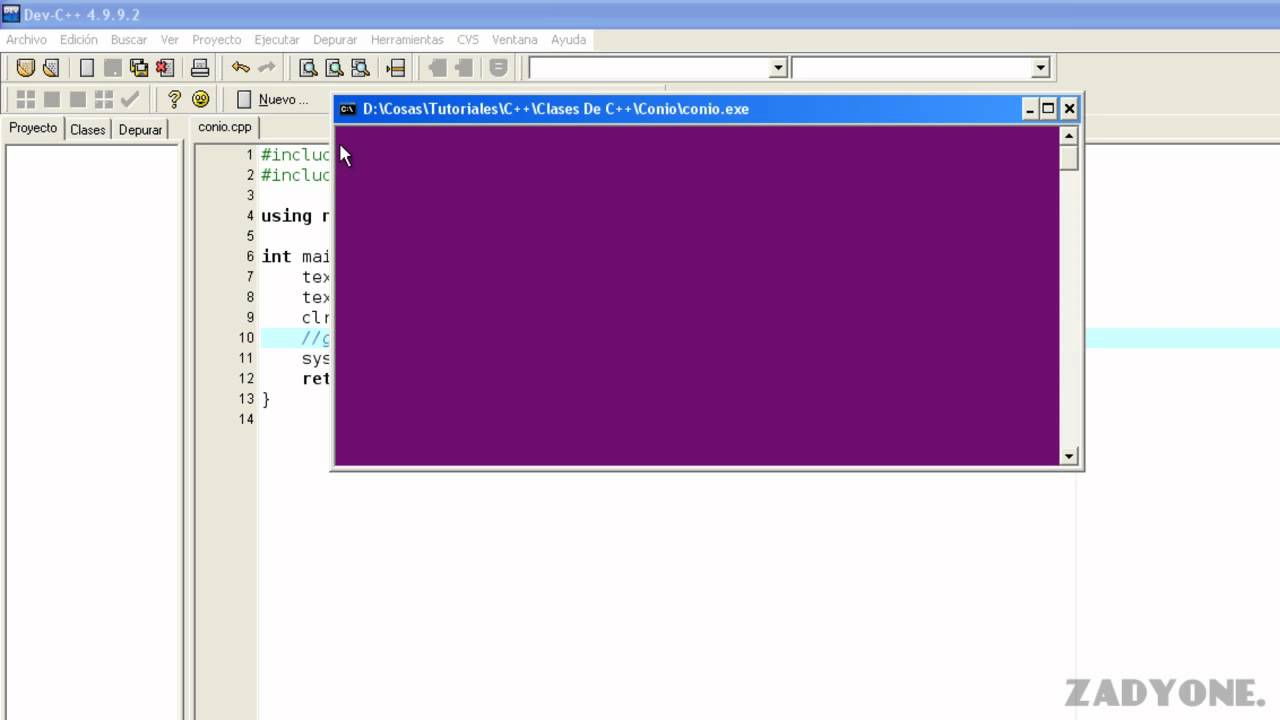The image size is (1280, 720).
Task: Click the rebuild all toolbar icon
Action: [103, 99]
